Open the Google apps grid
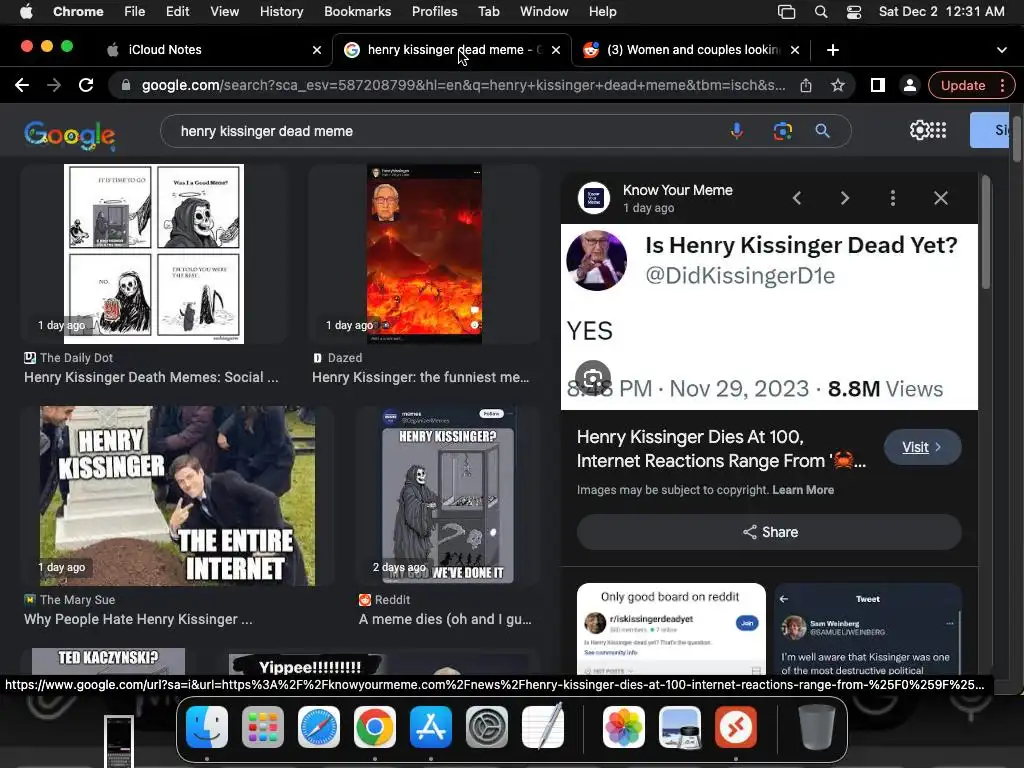 938,130
